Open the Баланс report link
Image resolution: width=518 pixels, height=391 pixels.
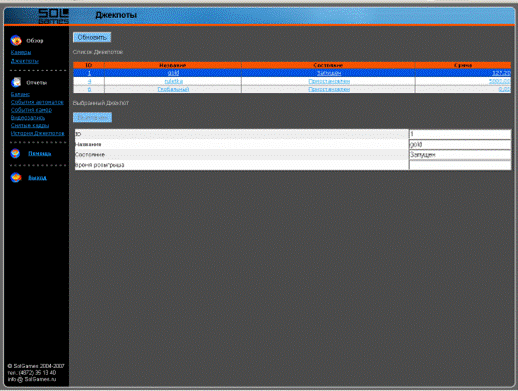(x=20, y=94)
